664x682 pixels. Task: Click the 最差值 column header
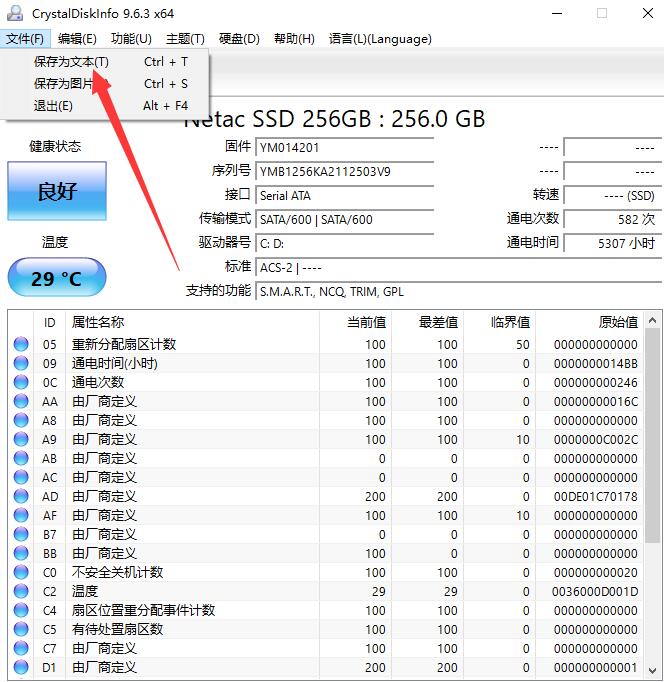click(x=427, y=322)
